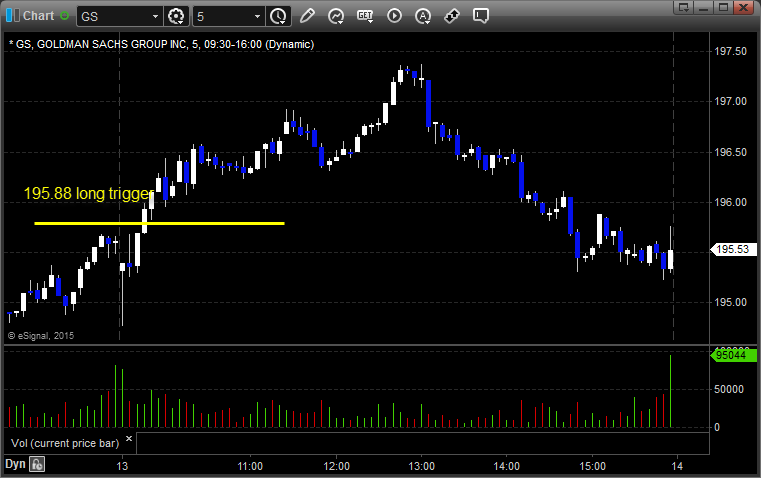
Task: Click the 196.00 price axis label
Action: point(730,202)
